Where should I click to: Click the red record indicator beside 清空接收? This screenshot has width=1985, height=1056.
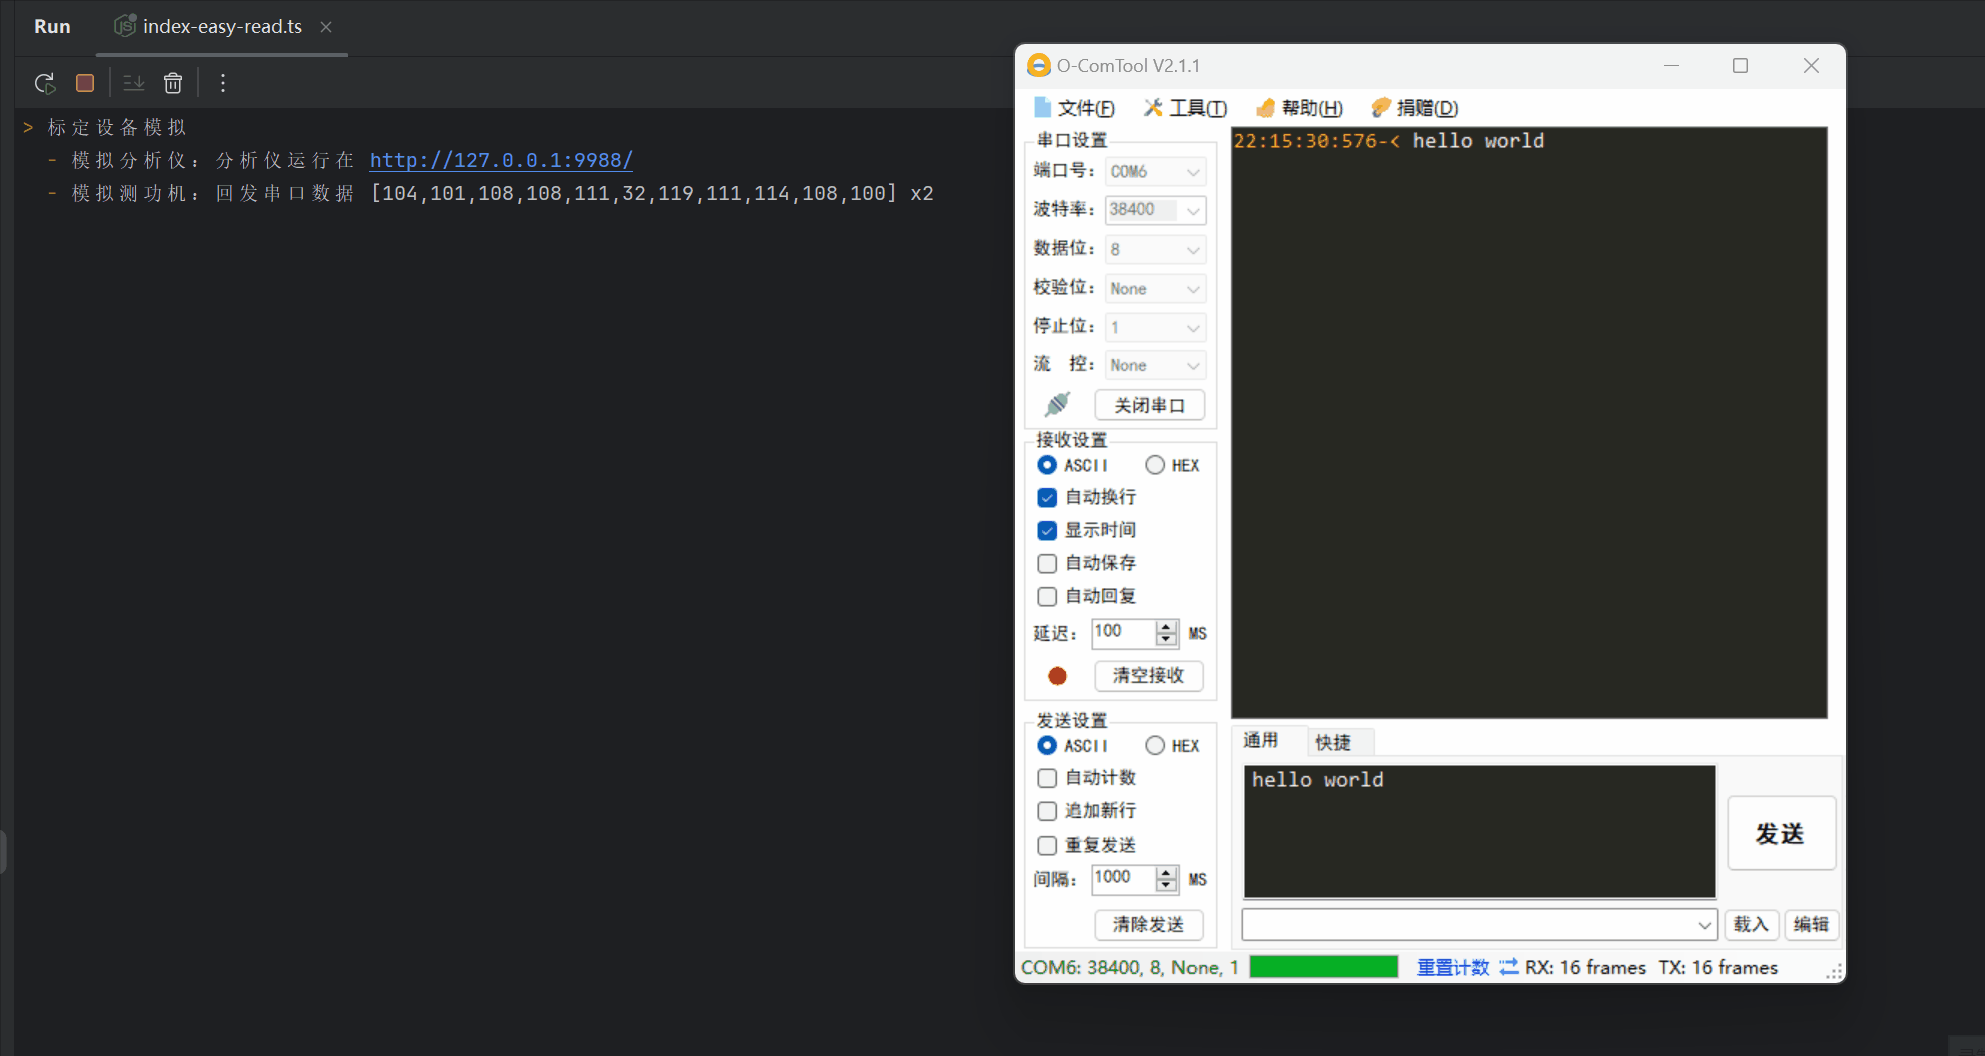tap(1057, 676)
